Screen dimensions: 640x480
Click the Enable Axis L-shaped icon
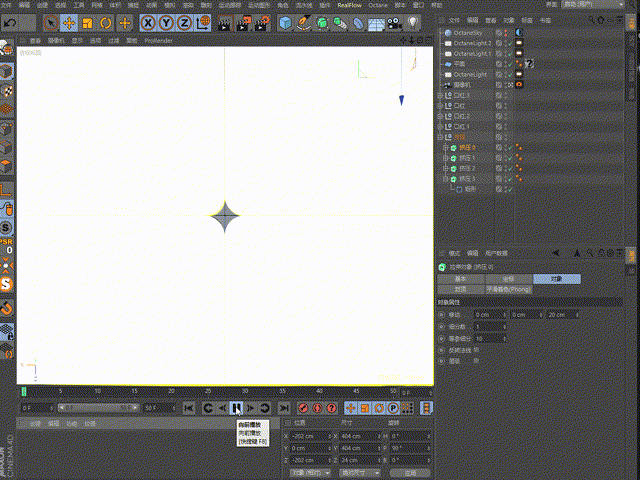(x=7, y=190)
